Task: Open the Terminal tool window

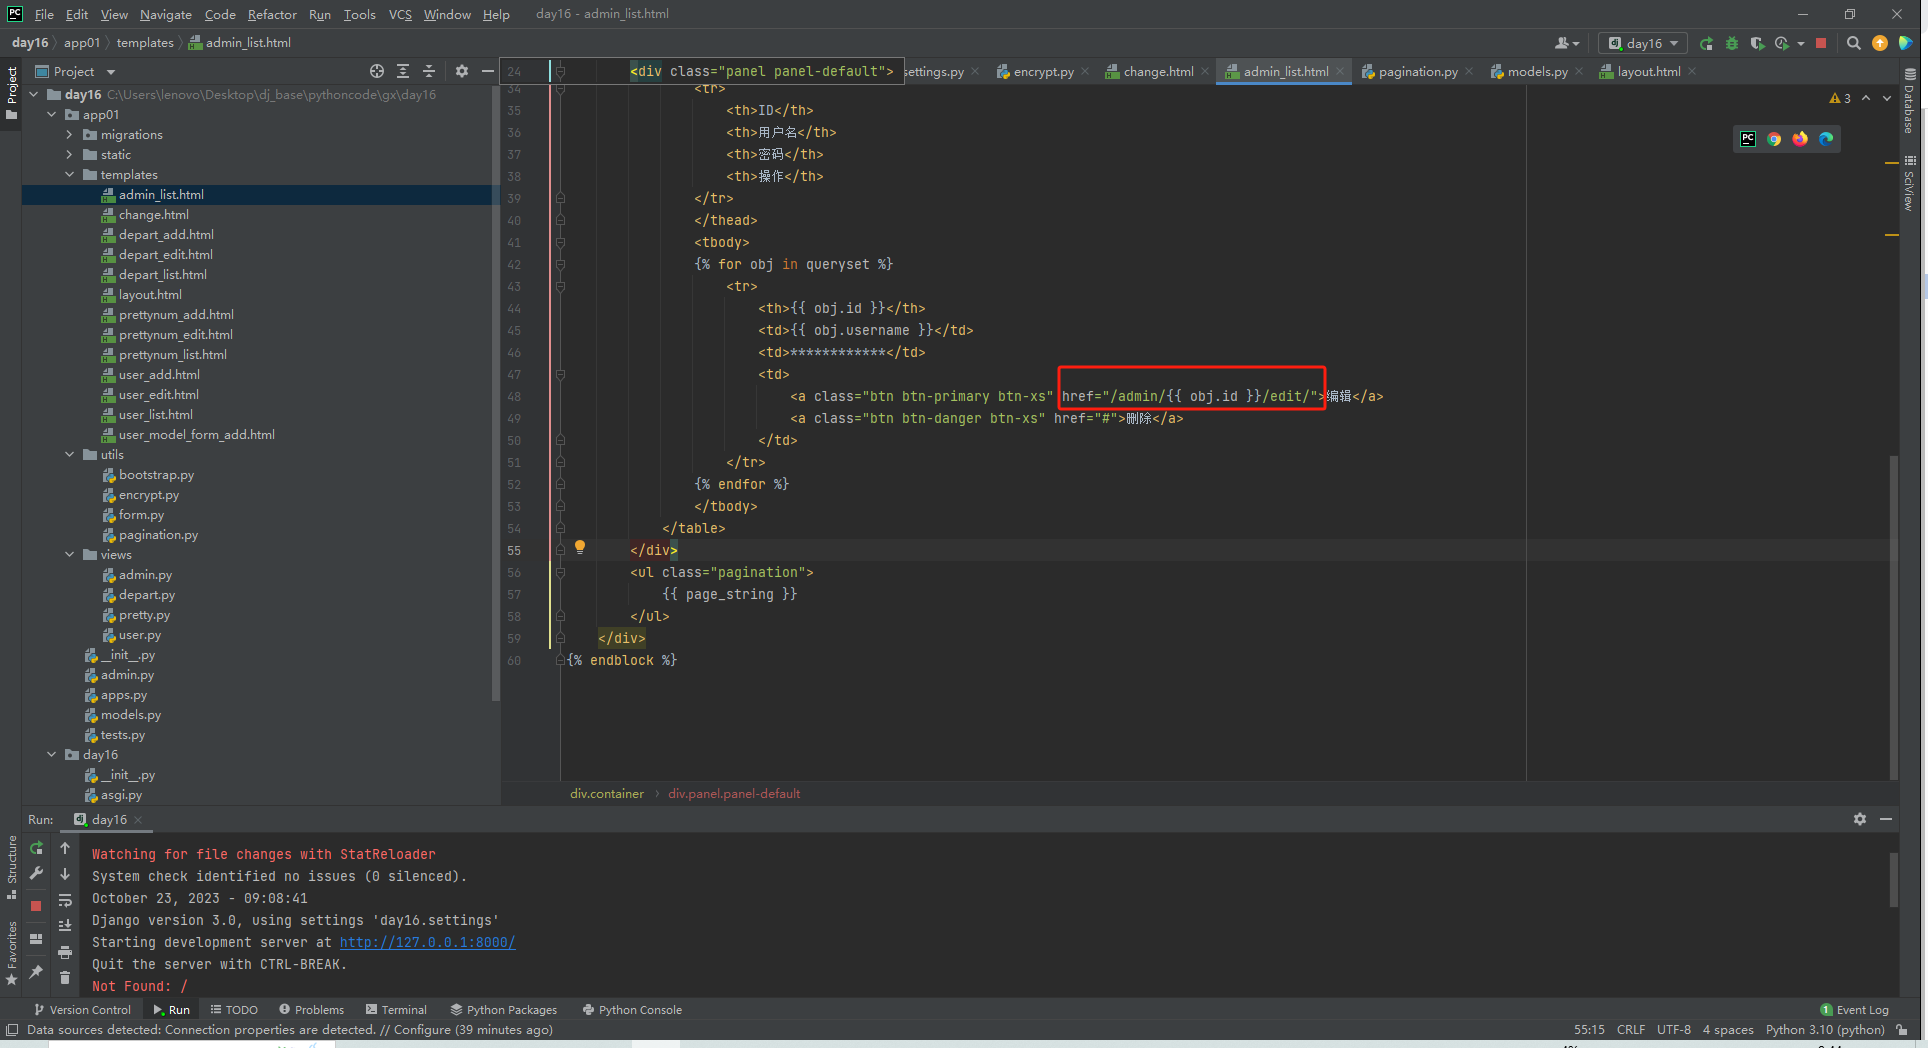Action: [x=396, y=1010]
